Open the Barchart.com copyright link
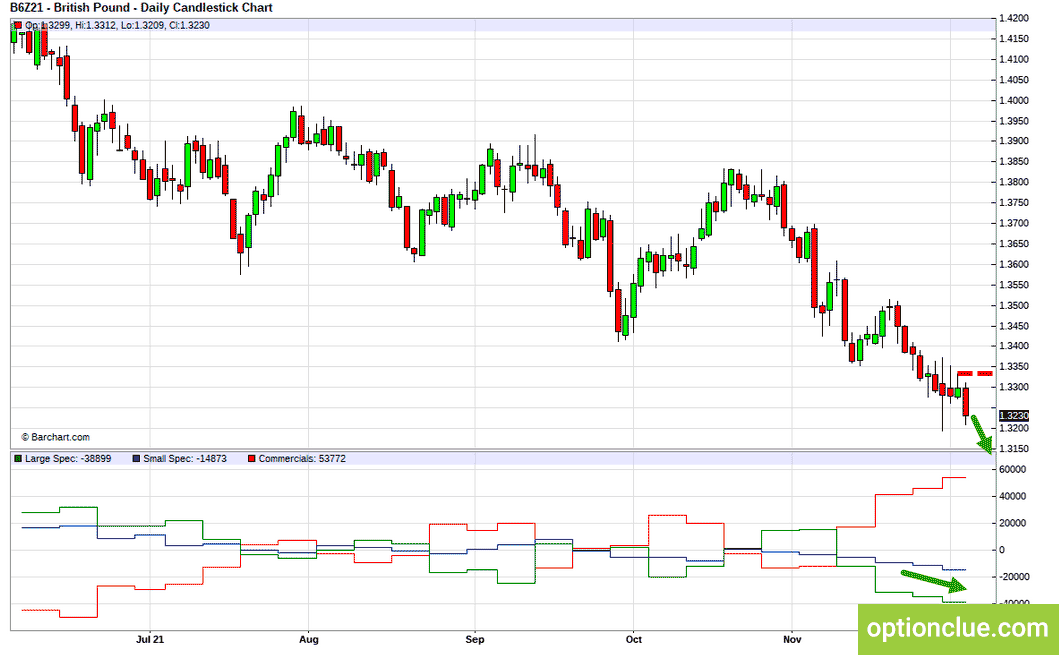 (x=55, y=437)
